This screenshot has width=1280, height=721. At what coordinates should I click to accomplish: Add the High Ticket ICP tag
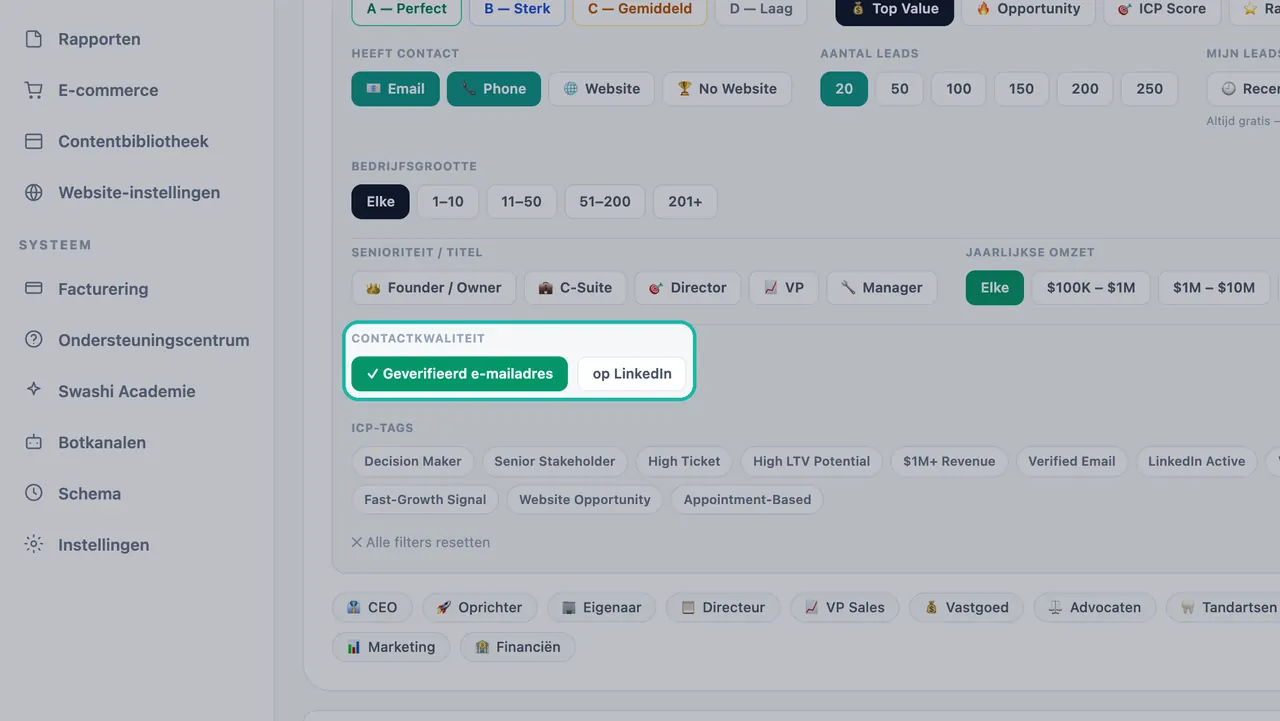coord(684,462)
